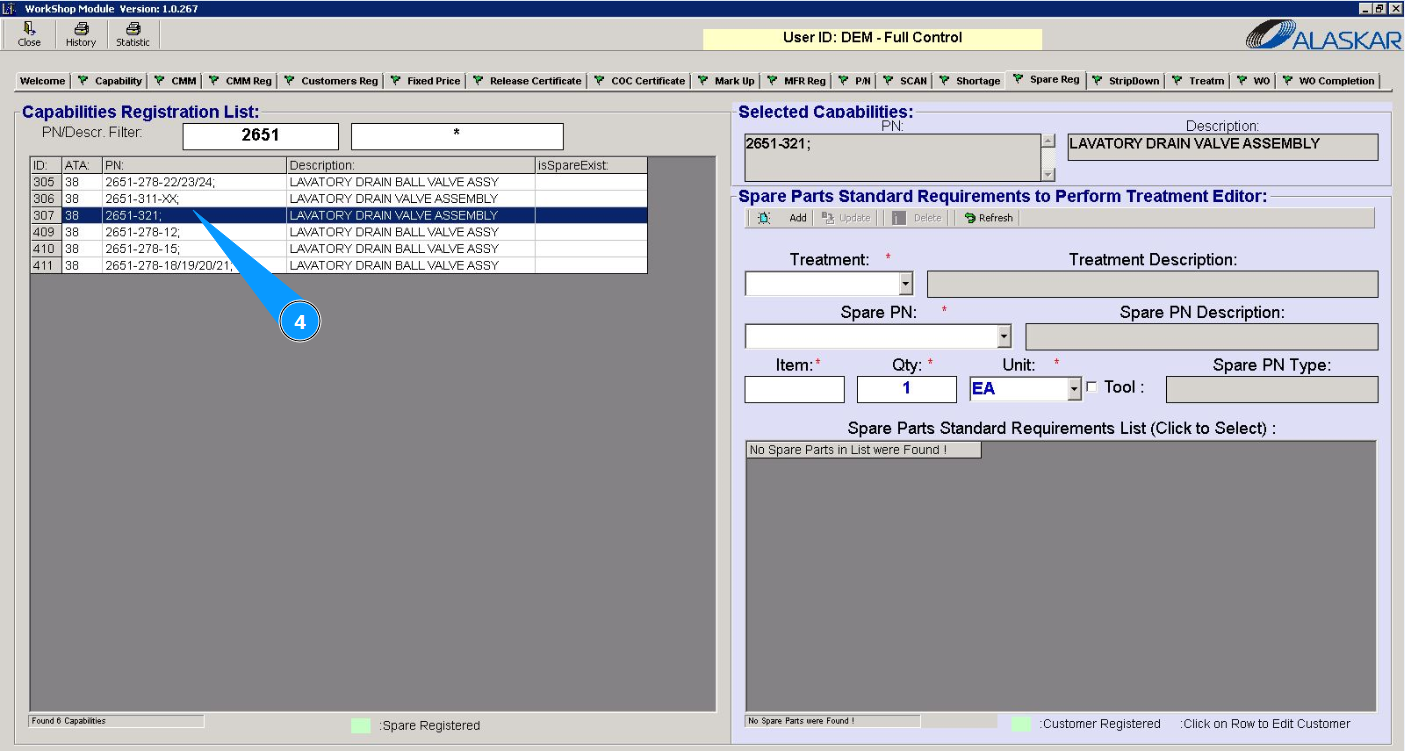1405x751 pixels.
Task: Open the Unit dropdown showing EA
Action: 1074,389
